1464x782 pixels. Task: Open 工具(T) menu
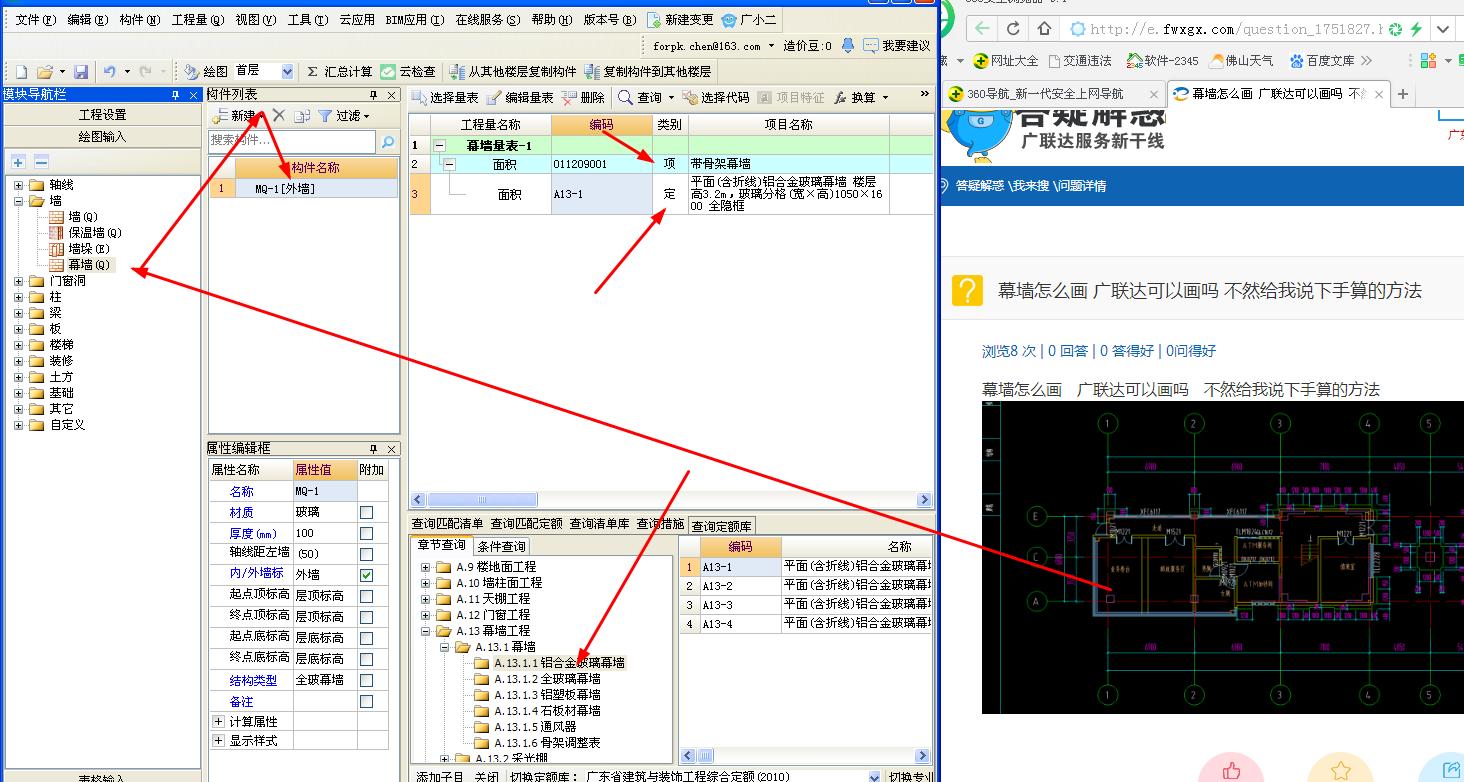coord(307,20)
